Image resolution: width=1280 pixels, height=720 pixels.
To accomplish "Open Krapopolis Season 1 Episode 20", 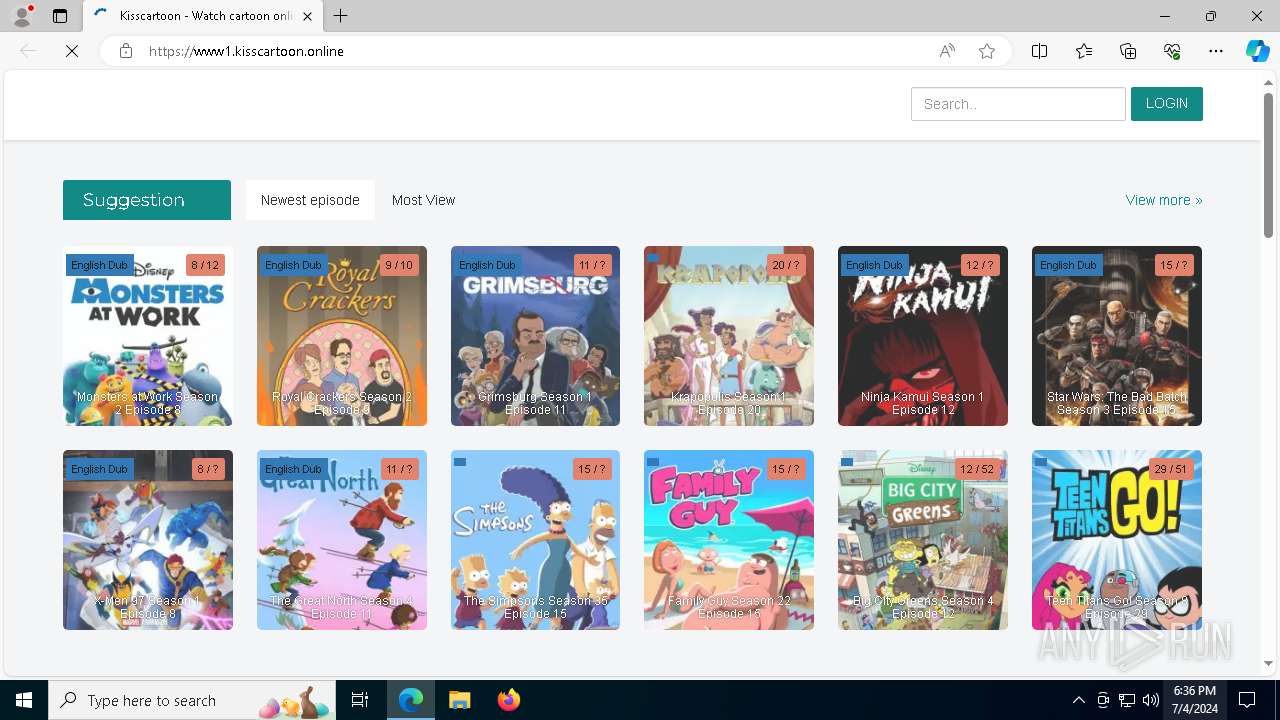I will 729,336.
